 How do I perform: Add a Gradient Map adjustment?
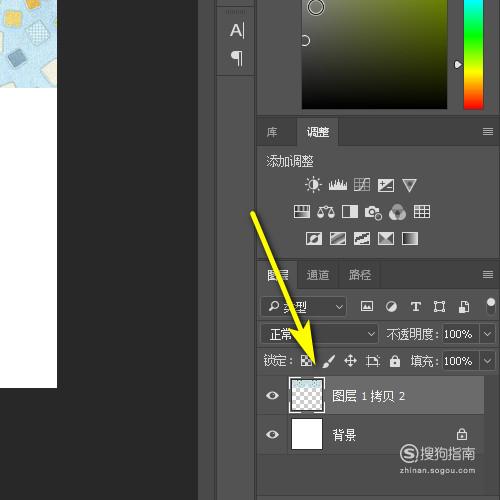tap(410, 239)
